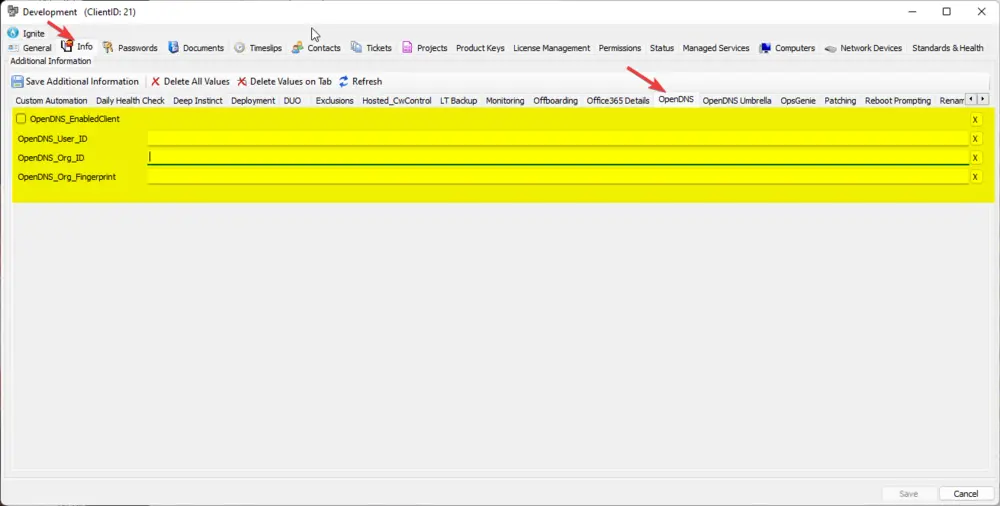The height and width of the screenshot is (506, 1000).
Task: Open the License Management tab
Action: (552, 48)
